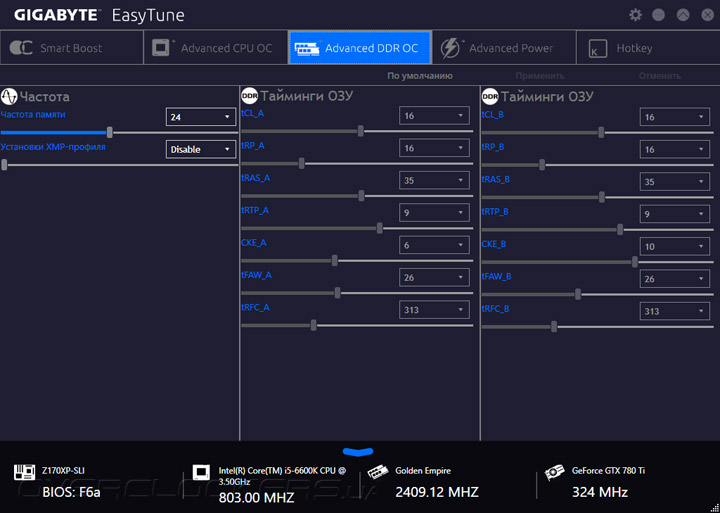Click the CKE_A slider handle
720x513 pixels.
click(335, 260)
